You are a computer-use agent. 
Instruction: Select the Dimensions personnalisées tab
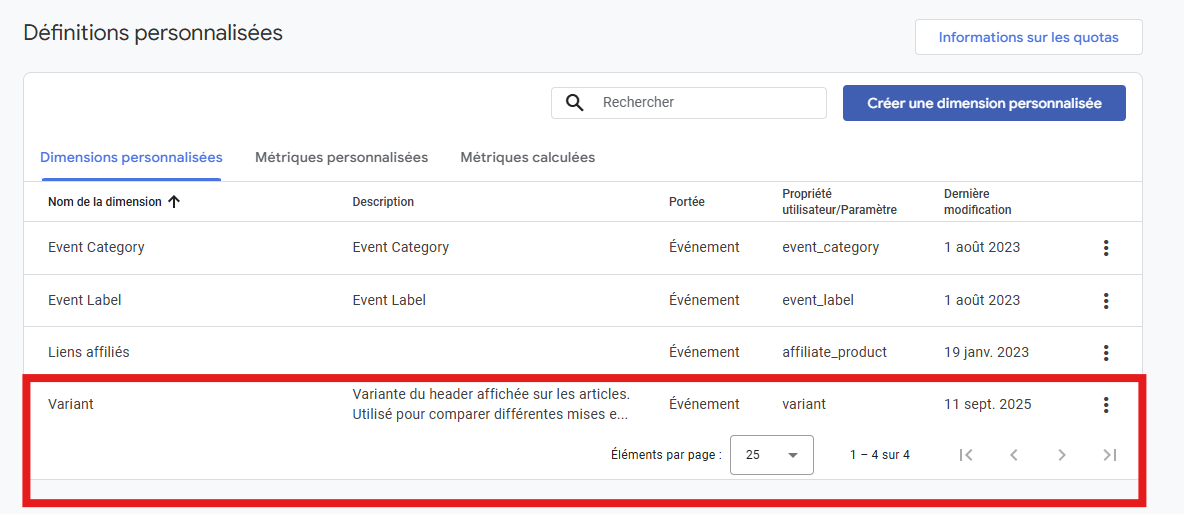click(131, 158)
